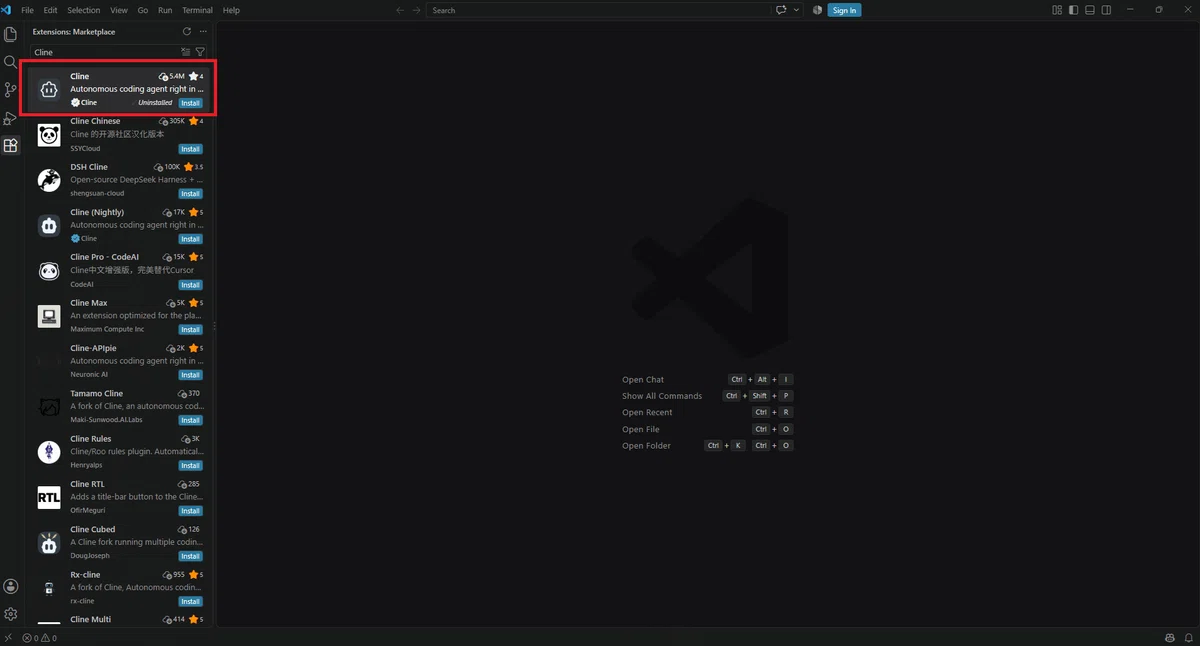This screenshot has height=646, width=1200.
Task: Refresh the Extensions Marketplace list
Action: pyautogui.click(x=186, y=32)
